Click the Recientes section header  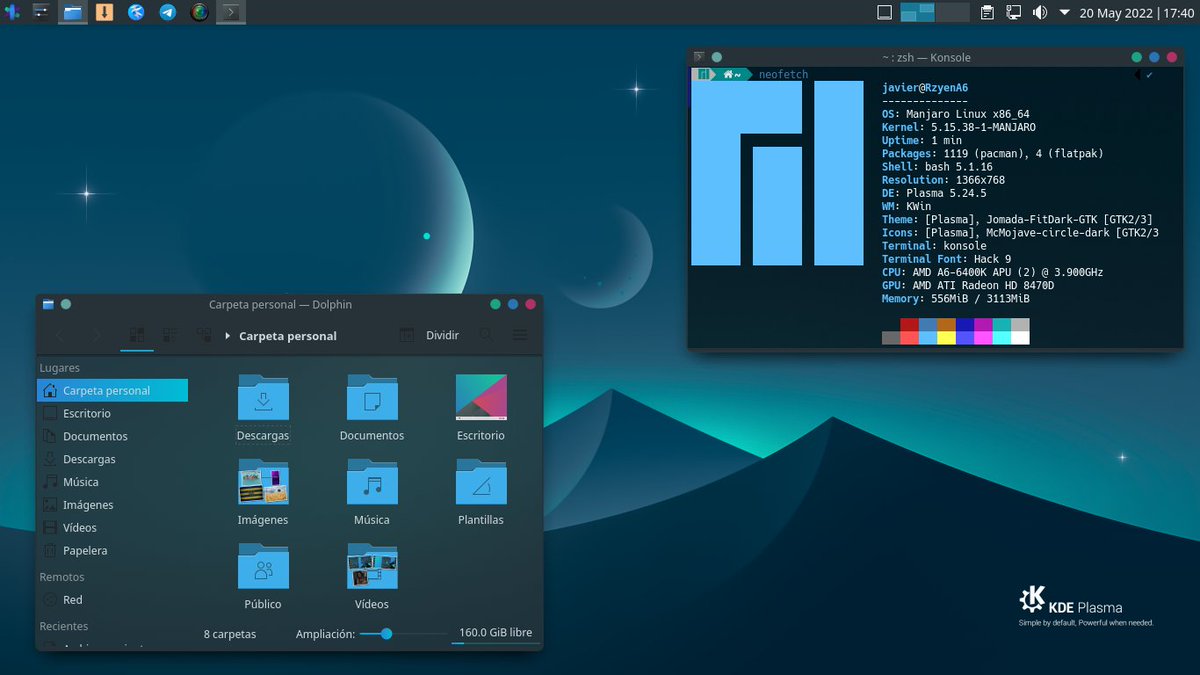pyautogui.click(x=64, y=626)
